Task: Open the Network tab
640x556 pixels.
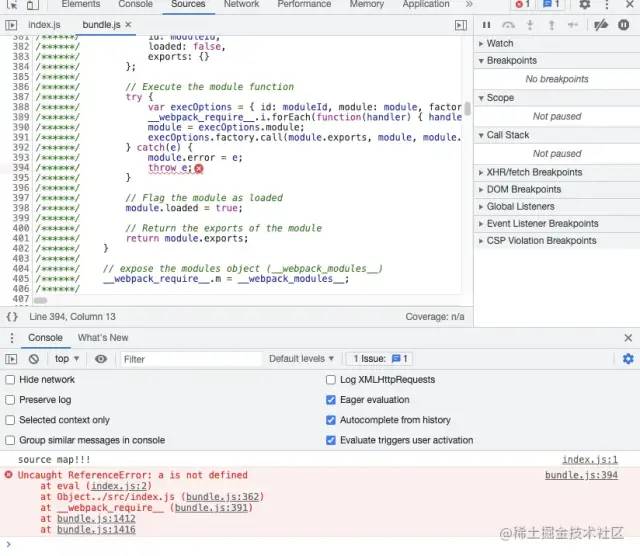Action: coord(241,4)
